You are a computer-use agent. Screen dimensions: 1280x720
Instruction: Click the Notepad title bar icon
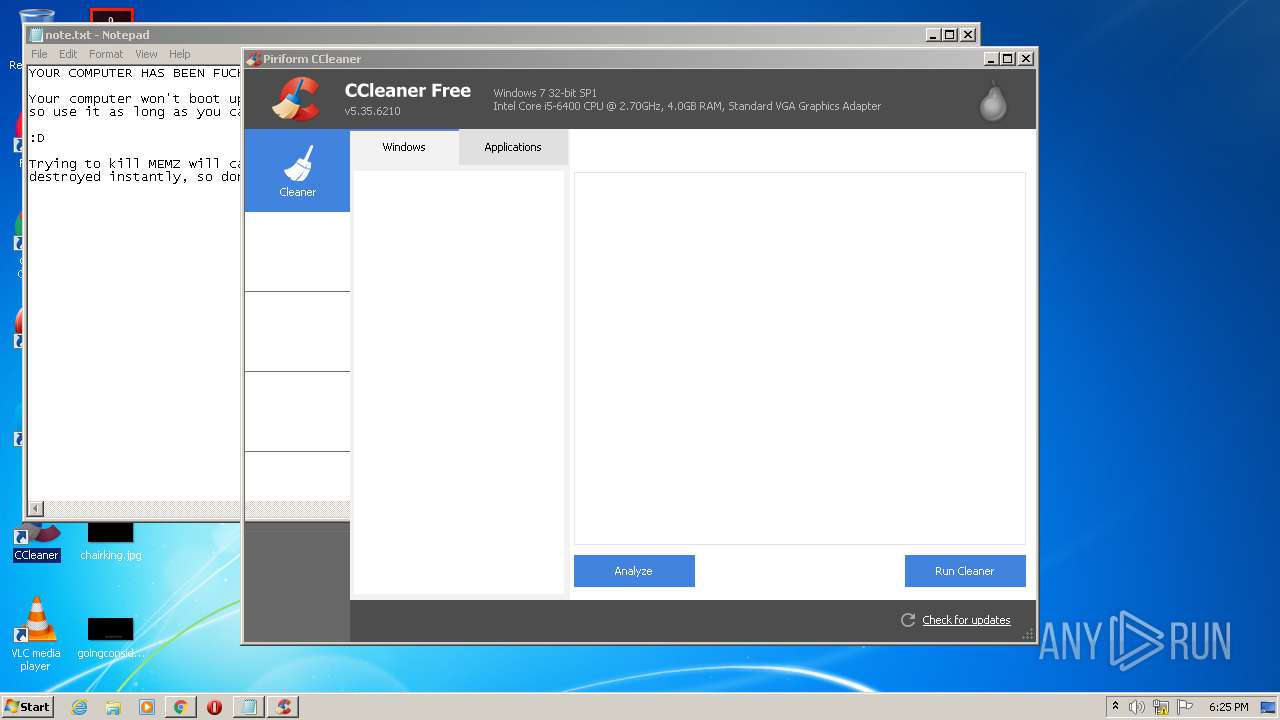pyautogui.click(x=36, y=35)
